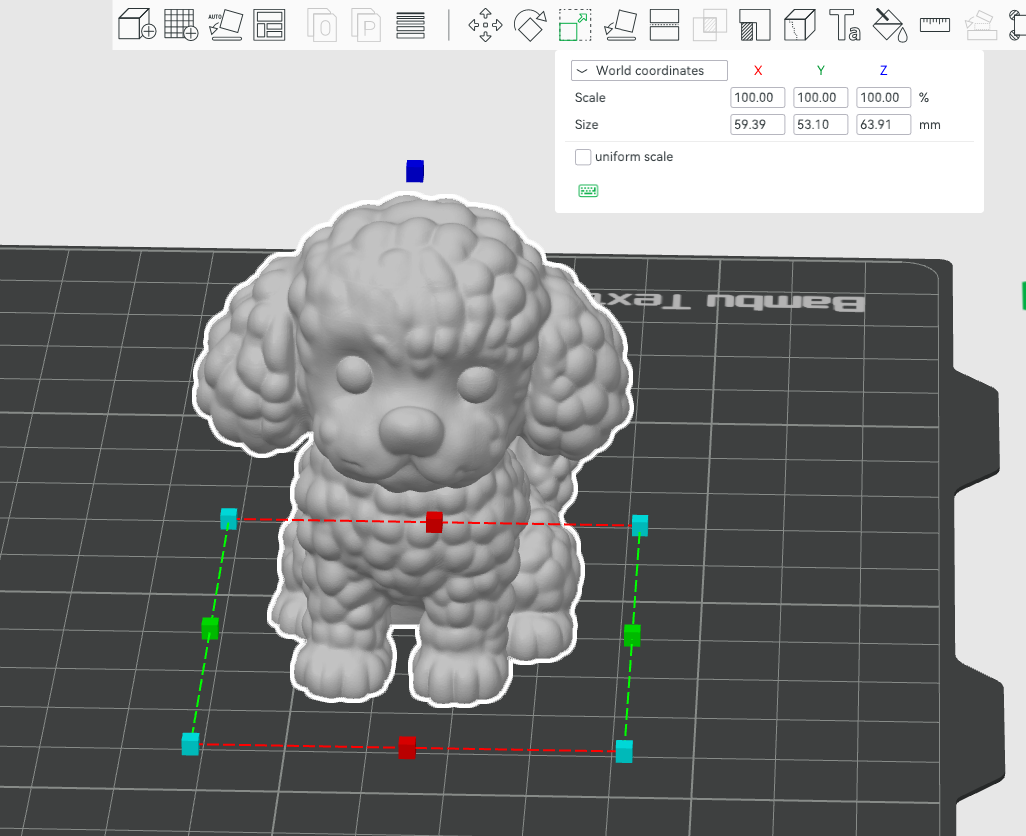
Task: Click the green keyboard shortcuts icon
Action: [588, 190]
